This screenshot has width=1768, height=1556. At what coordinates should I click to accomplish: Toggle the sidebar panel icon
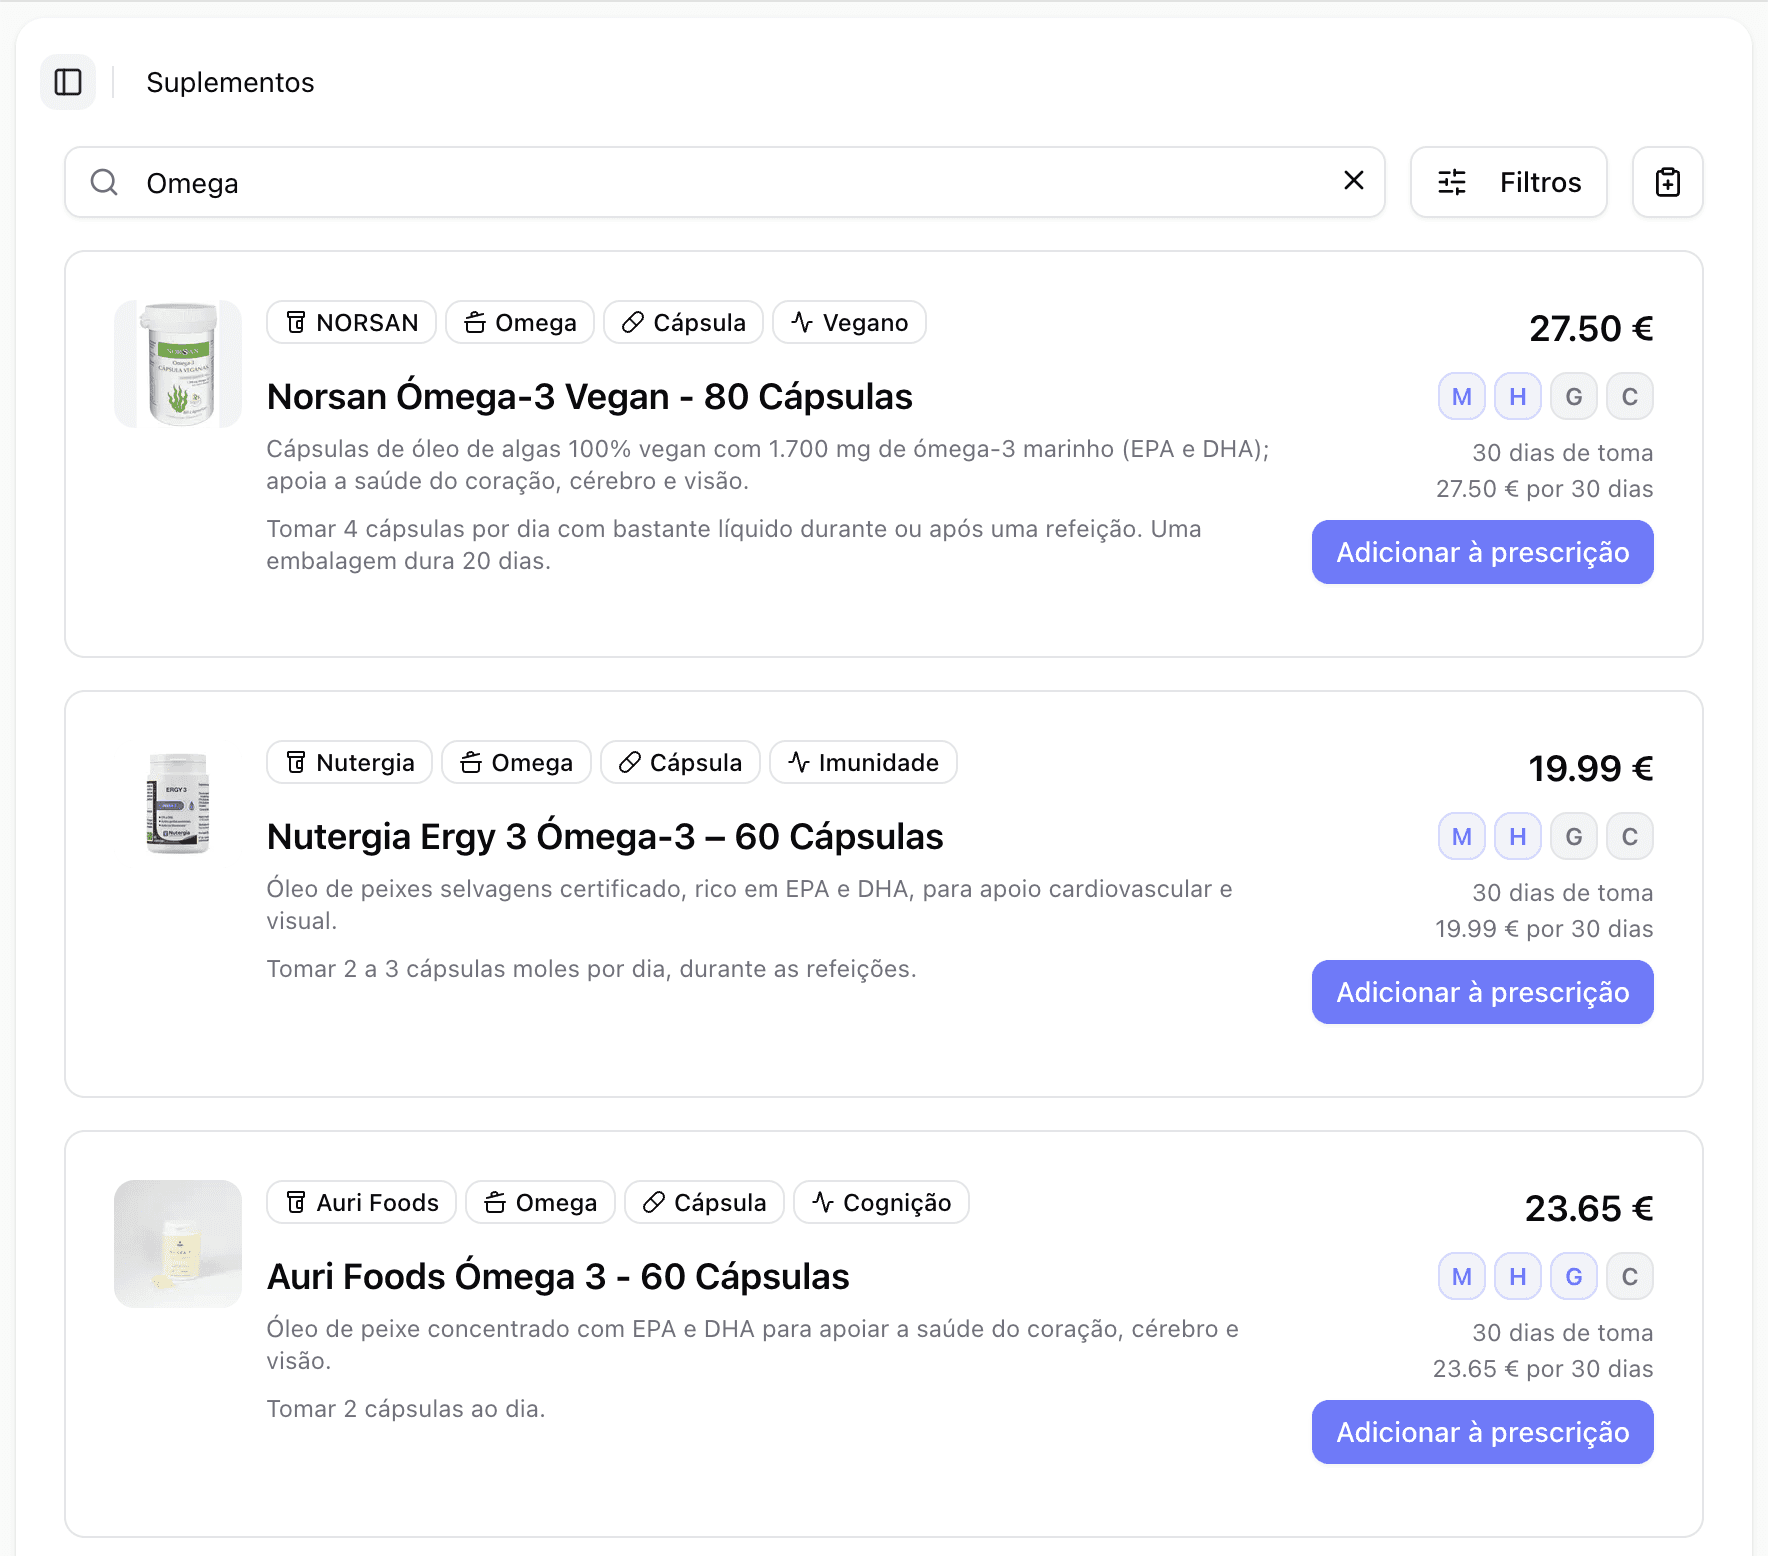(68, 82)
